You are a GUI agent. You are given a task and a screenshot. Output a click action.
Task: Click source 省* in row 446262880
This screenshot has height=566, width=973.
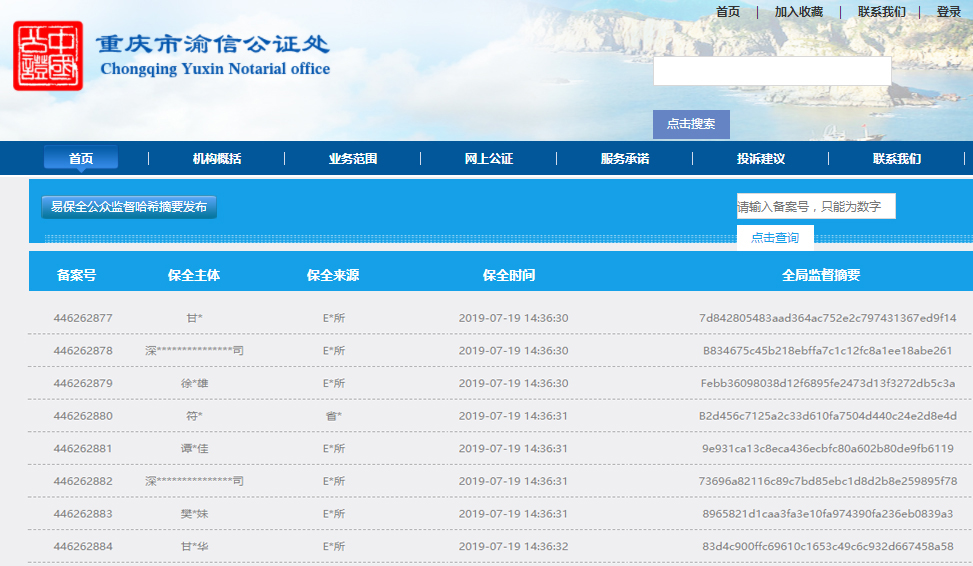(x=334, y=416)
